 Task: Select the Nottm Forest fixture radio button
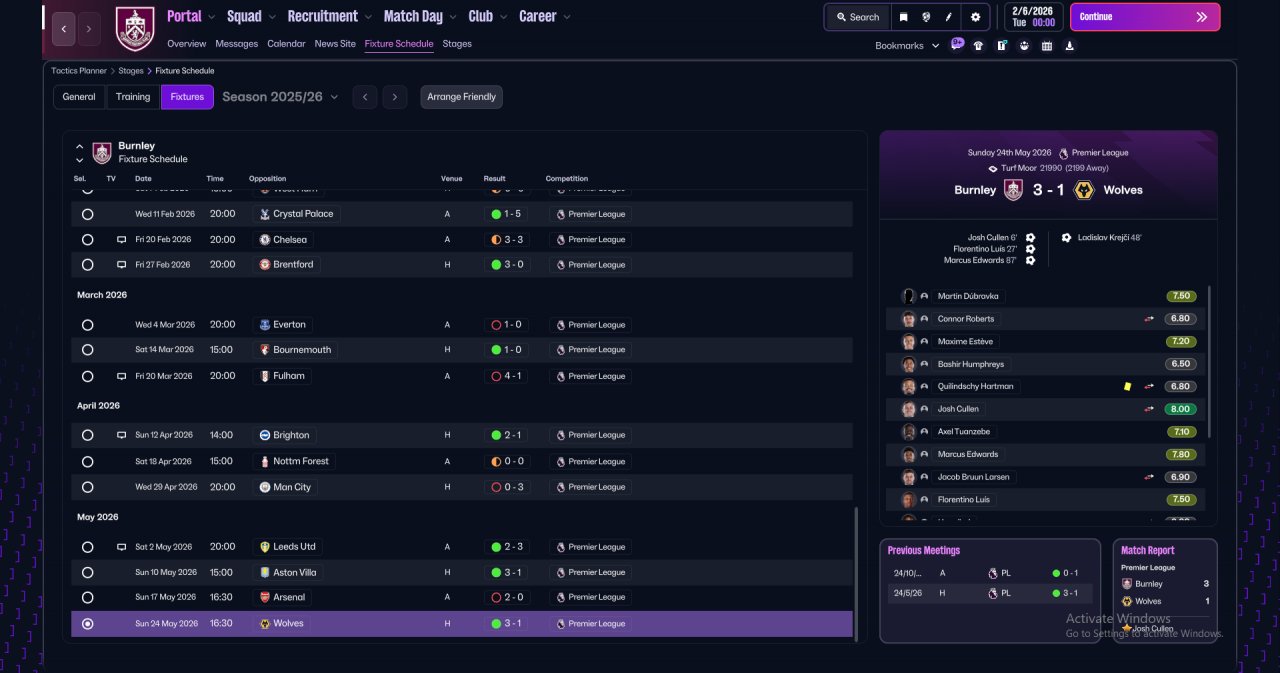click(87, 462)
